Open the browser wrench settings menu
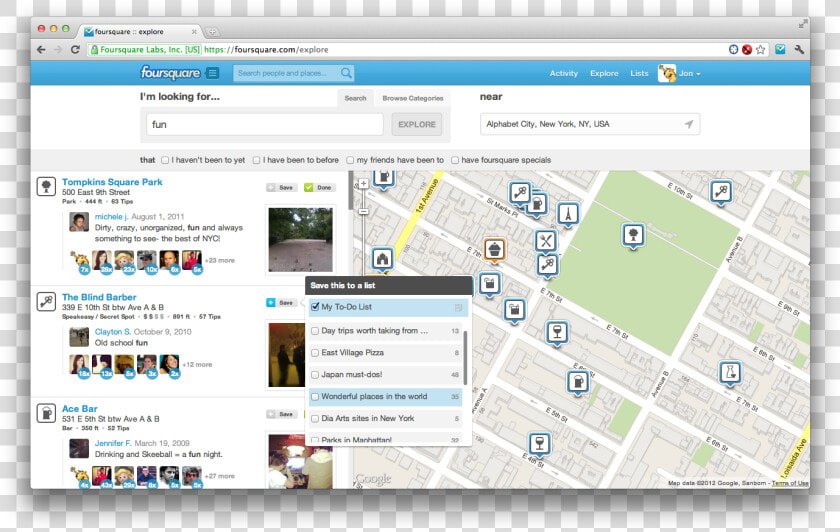The image size is (840, 532). pos(799,50)
